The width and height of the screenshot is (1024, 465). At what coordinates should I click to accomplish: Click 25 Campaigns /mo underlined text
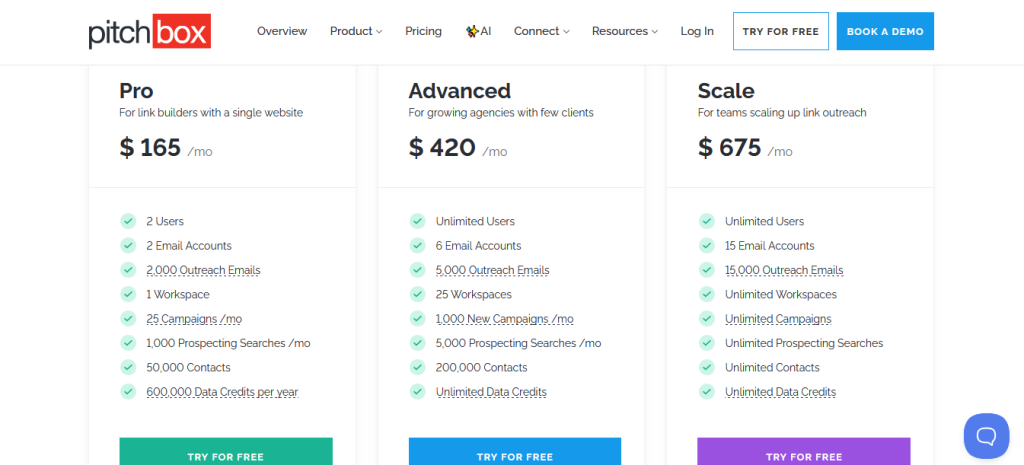tap(194, 319)
